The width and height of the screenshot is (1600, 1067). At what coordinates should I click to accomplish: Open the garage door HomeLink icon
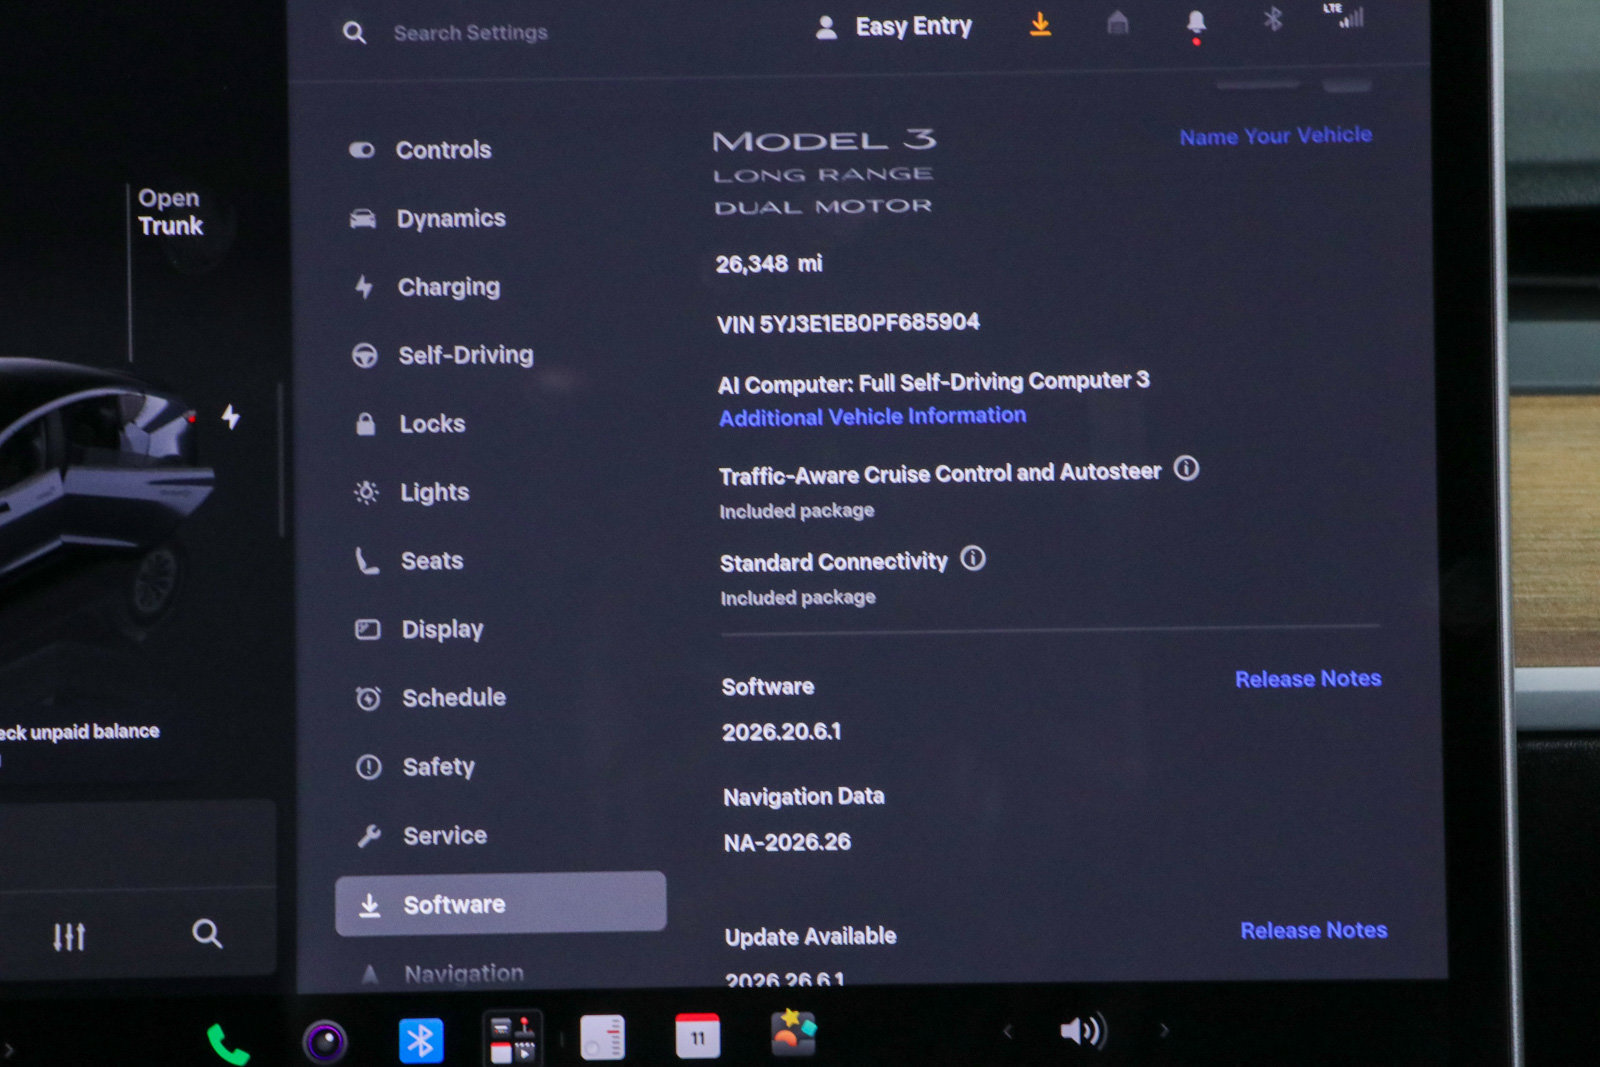1118,23
